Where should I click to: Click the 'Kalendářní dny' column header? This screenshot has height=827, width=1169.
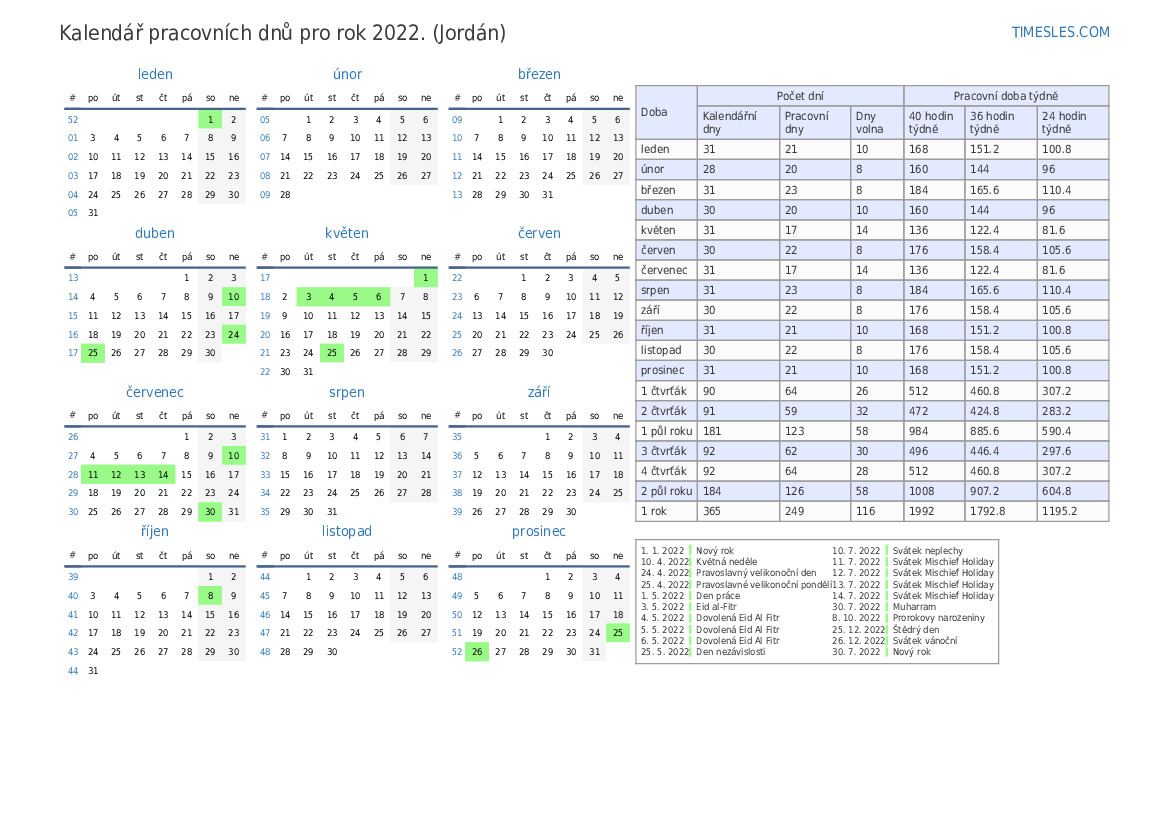[738, 122]
